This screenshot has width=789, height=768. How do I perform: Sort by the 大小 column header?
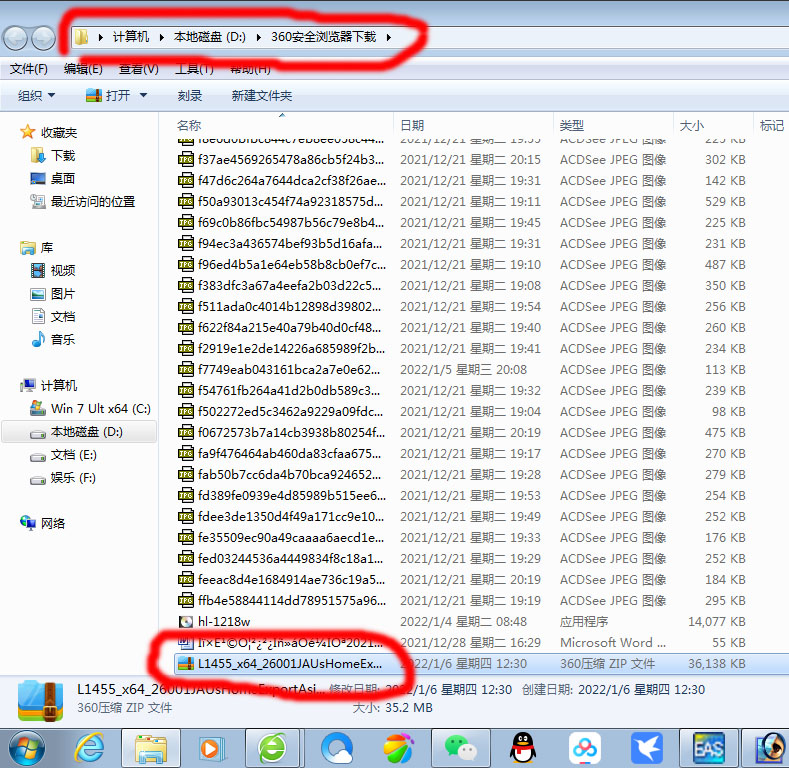click(x=692, y=125)
